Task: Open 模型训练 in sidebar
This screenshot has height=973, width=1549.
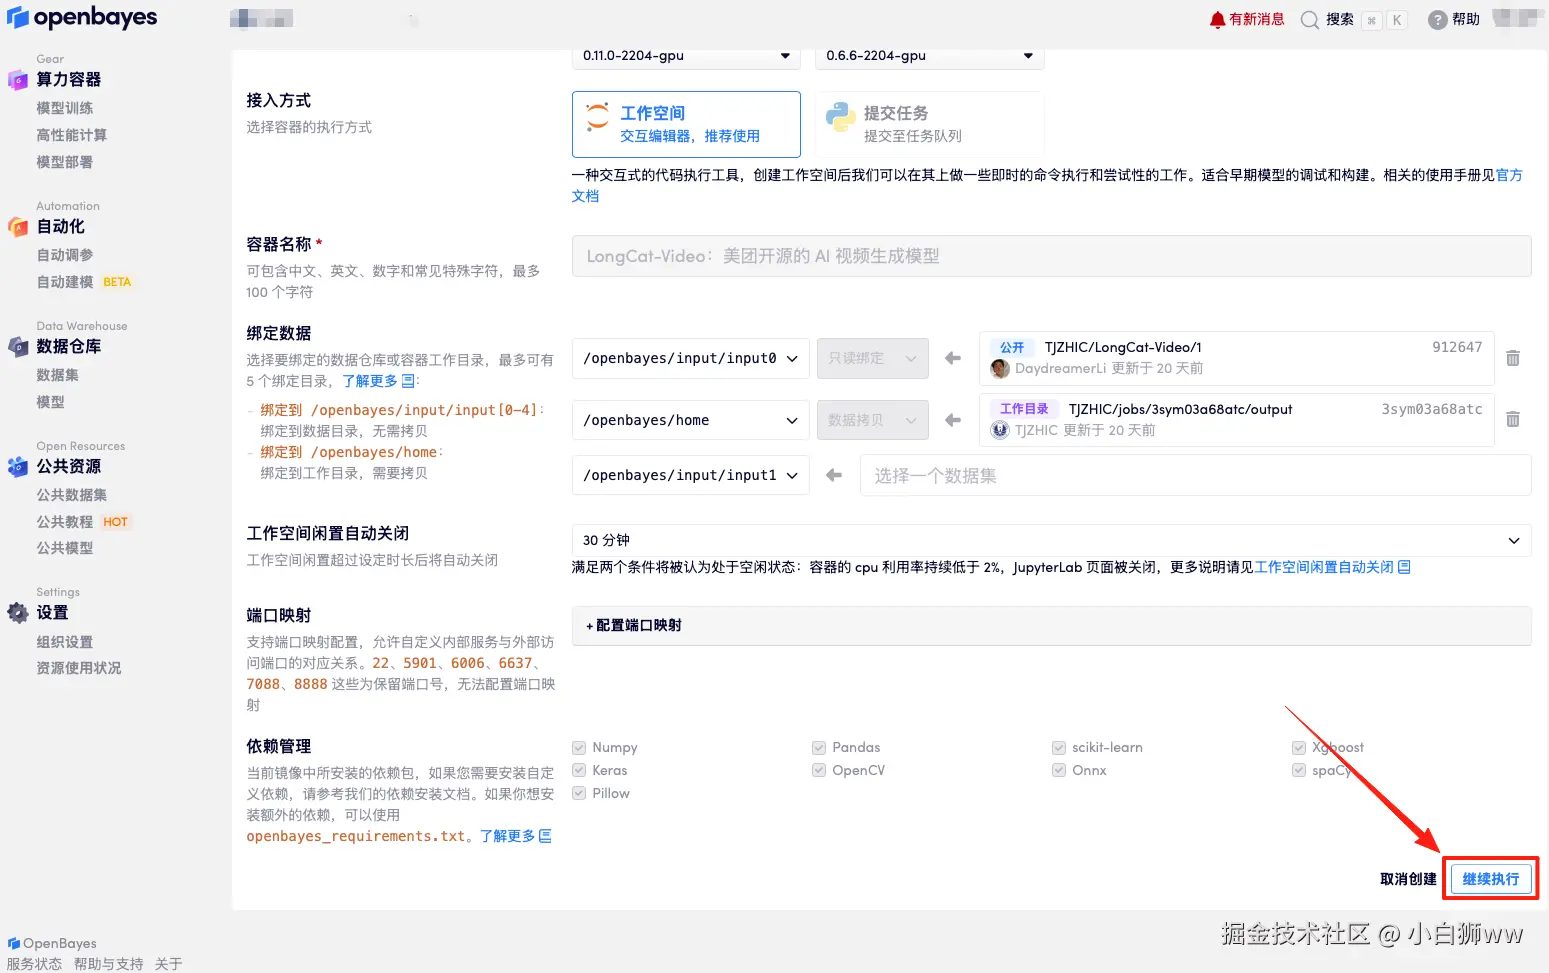Action: click(65, 108)
